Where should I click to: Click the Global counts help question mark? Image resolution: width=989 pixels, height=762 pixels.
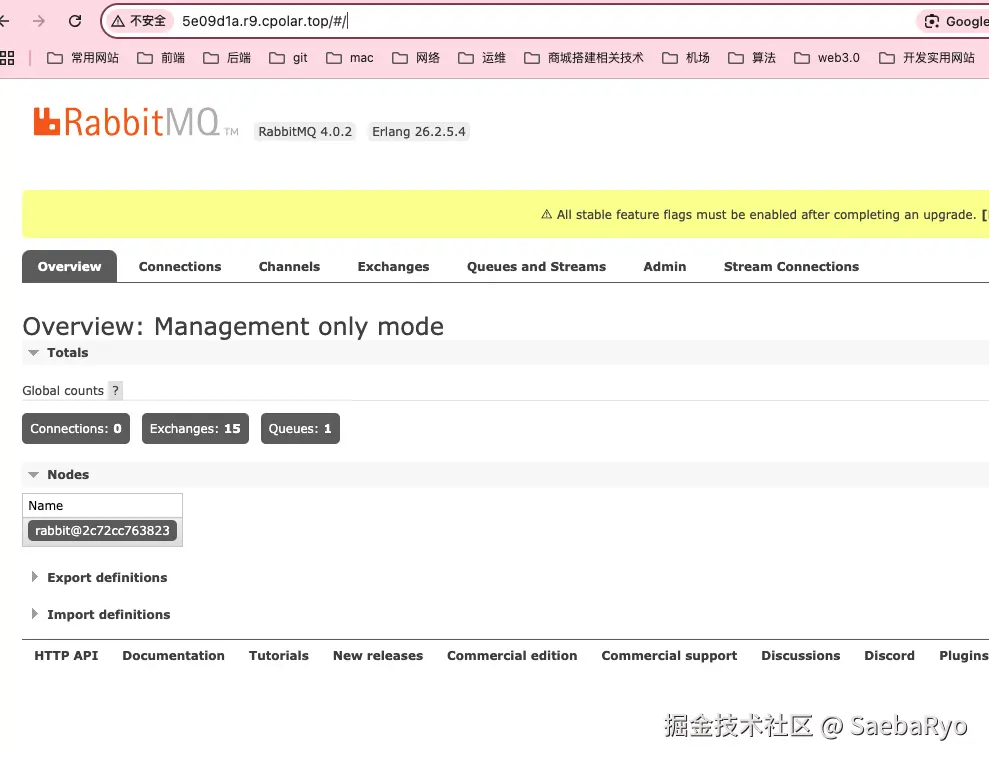click(x=115, y=390)
